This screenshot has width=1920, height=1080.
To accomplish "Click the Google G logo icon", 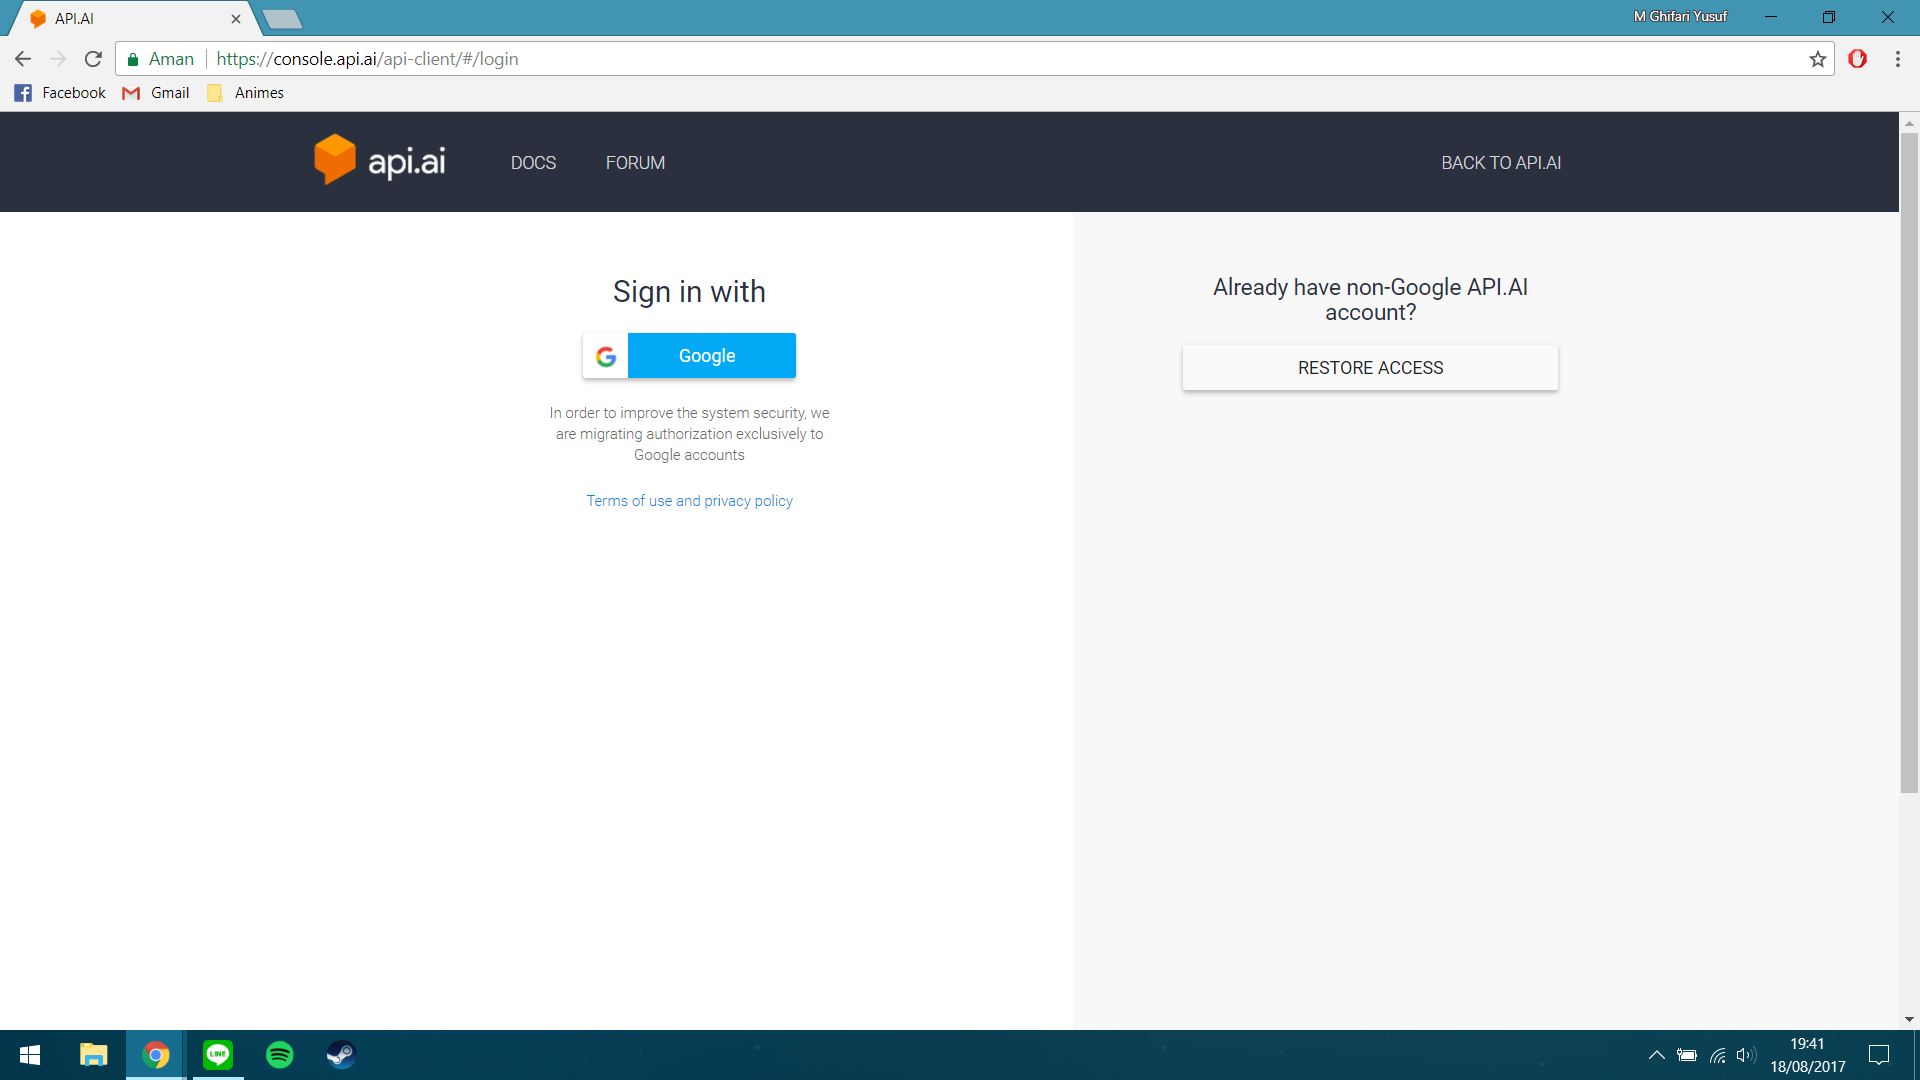I will (x=606, y=356).
